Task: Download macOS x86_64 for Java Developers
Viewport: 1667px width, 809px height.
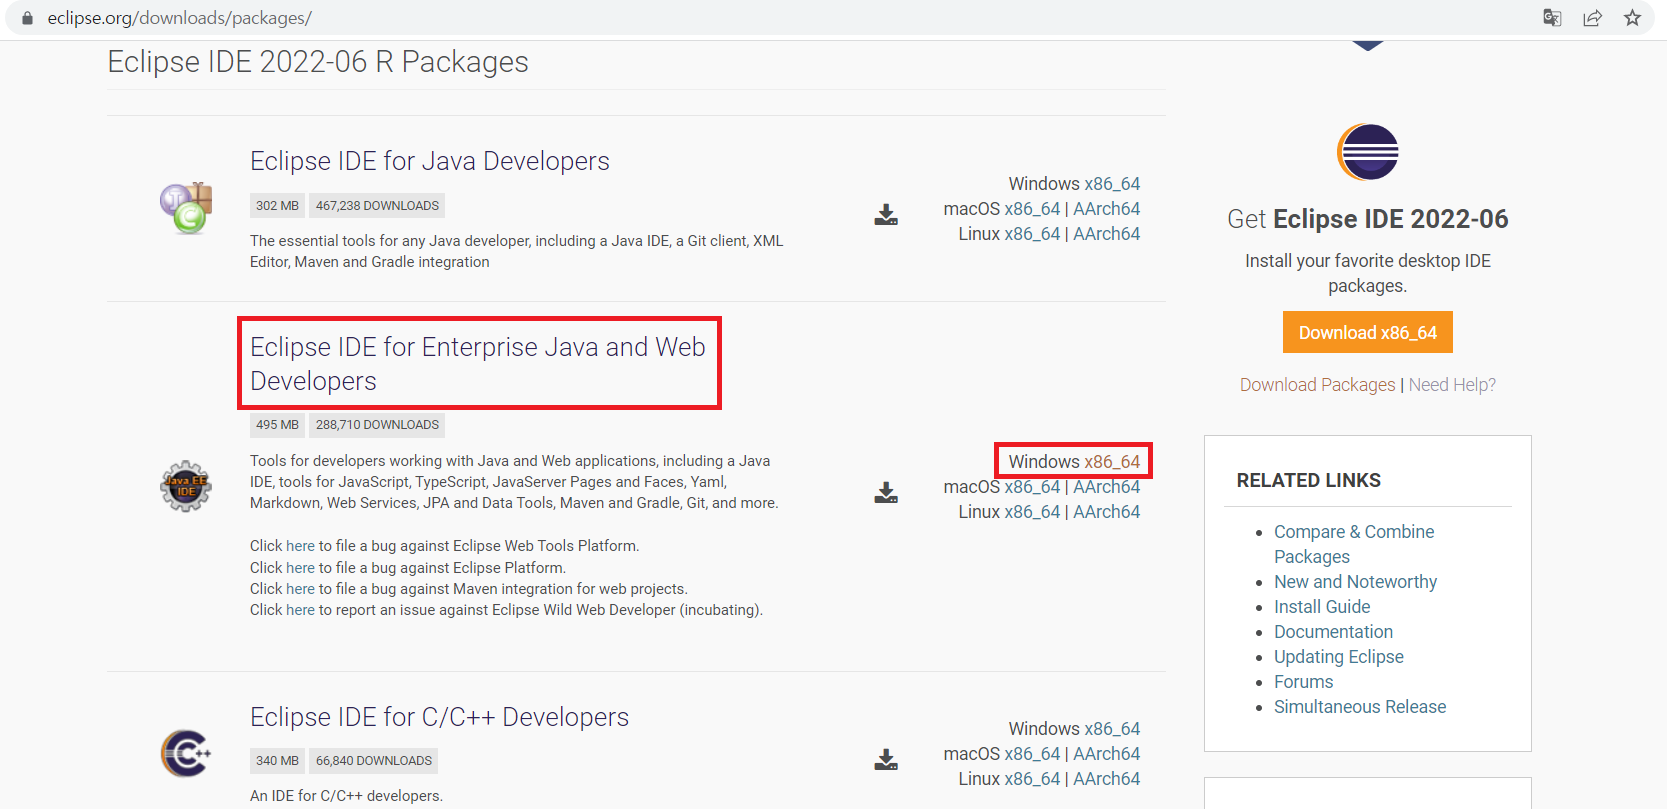Action: [x=1032, y=209]
